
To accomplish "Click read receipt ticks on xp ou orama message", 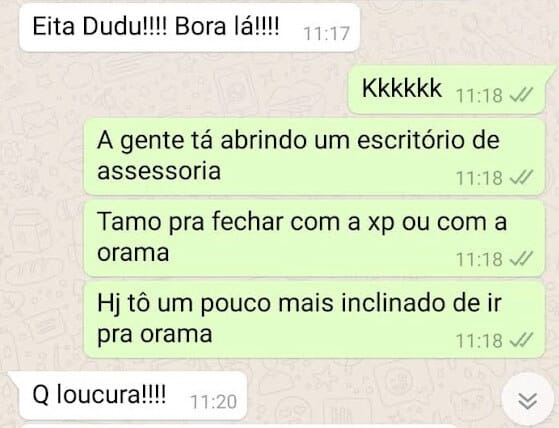I will pyautogui.click(x=521, y=259).
